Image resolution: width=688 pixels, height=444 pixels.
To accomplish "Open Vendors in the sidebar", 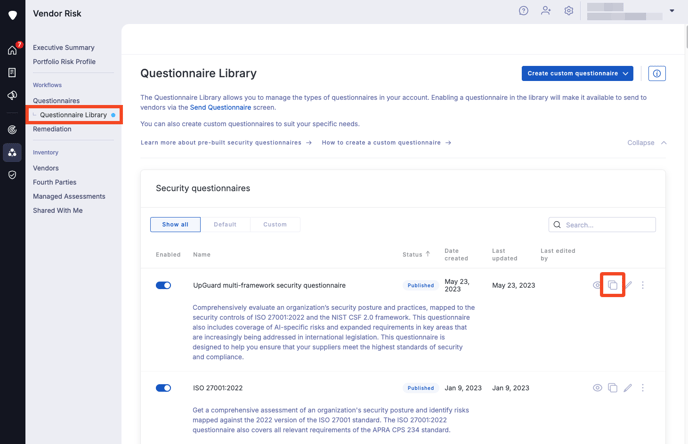I will click(x=46, y=168).
